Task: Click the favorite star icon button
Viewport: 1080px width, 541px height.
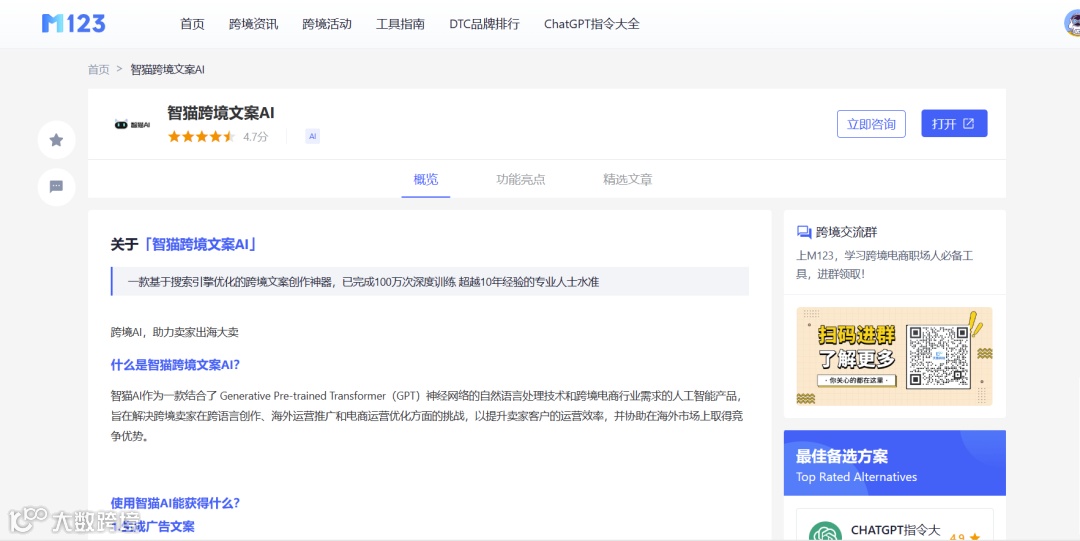Action: (x=56, y=140)
